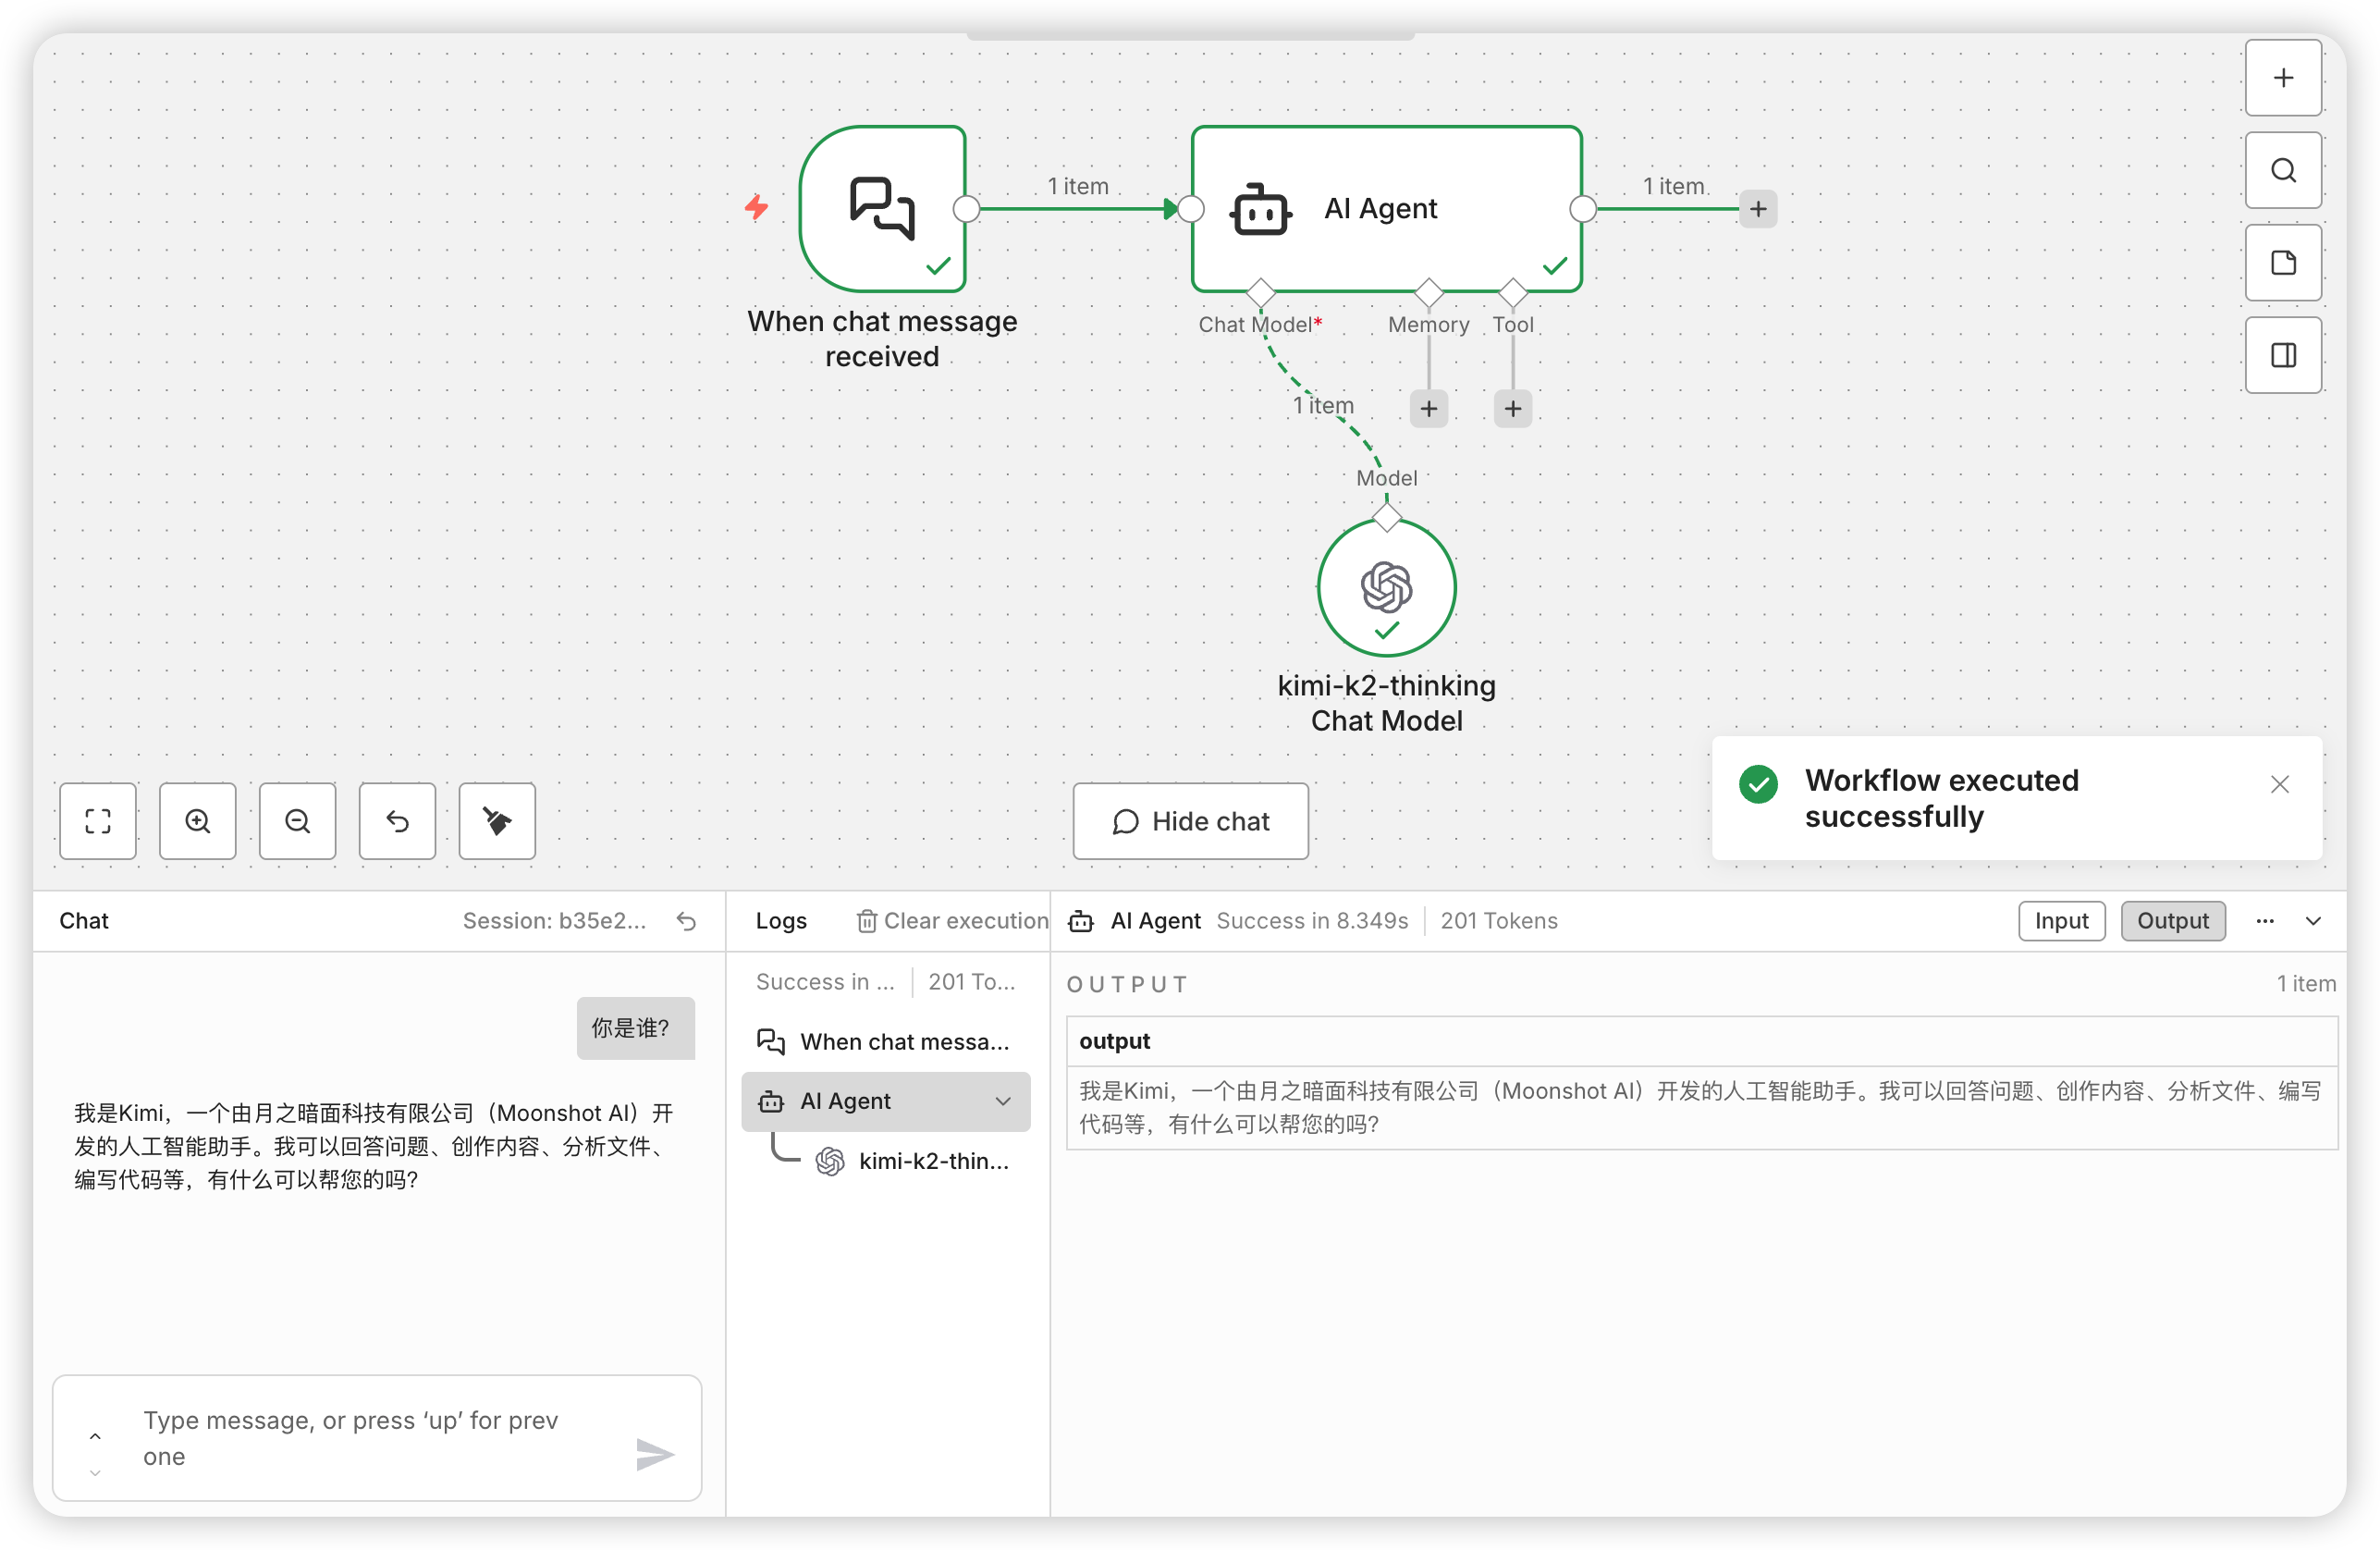The width and height of the screenshot is (2380, 1550).
Task: Collapse the logs panel with chevron down
Action: click(x=2313, y=921)
